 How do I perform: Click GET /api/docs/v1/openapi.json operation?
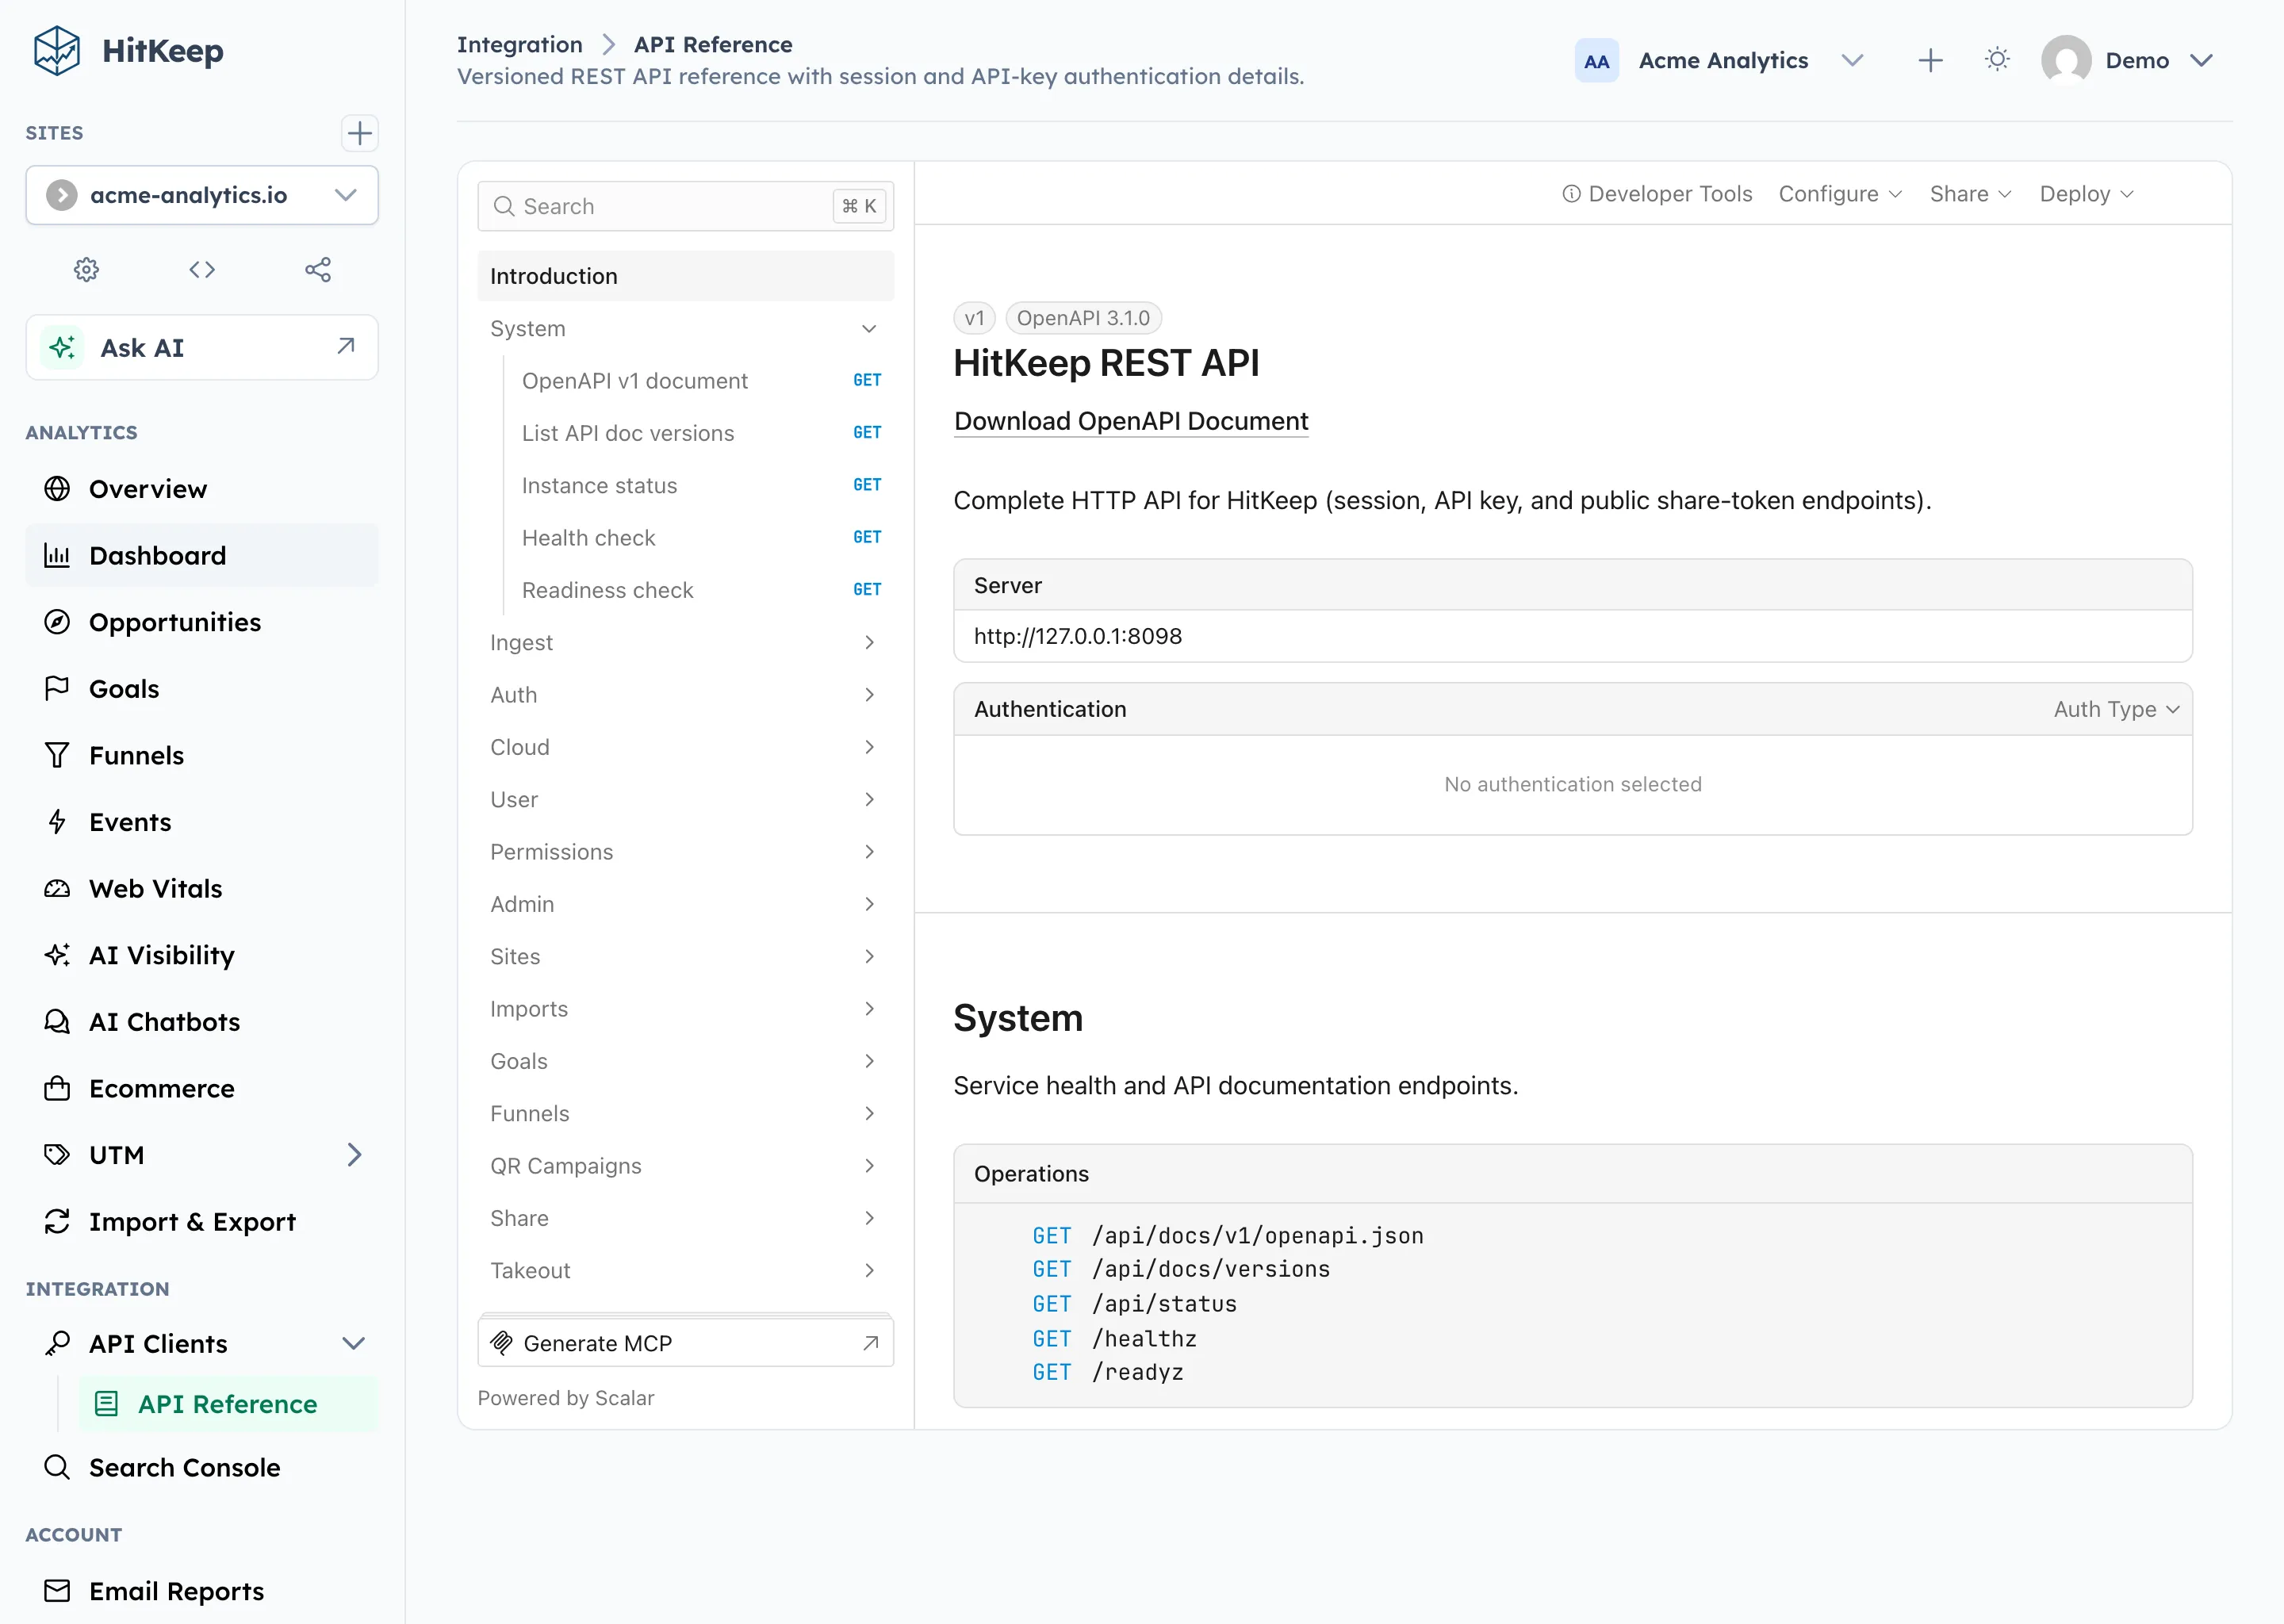pos(1228,1236)
